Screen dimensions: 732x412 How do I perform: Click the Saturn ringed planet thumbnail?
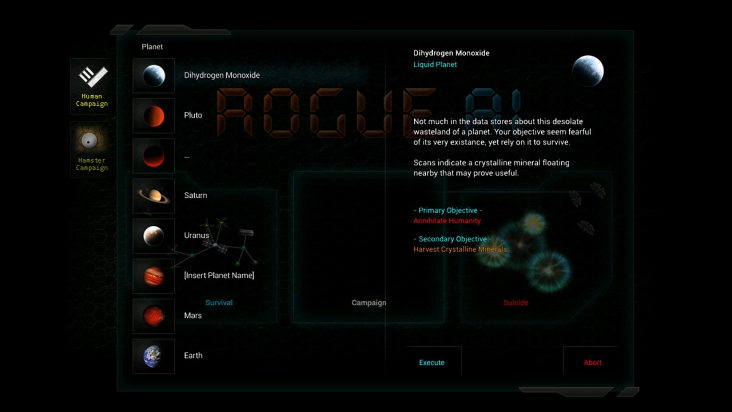coord(154,196)
